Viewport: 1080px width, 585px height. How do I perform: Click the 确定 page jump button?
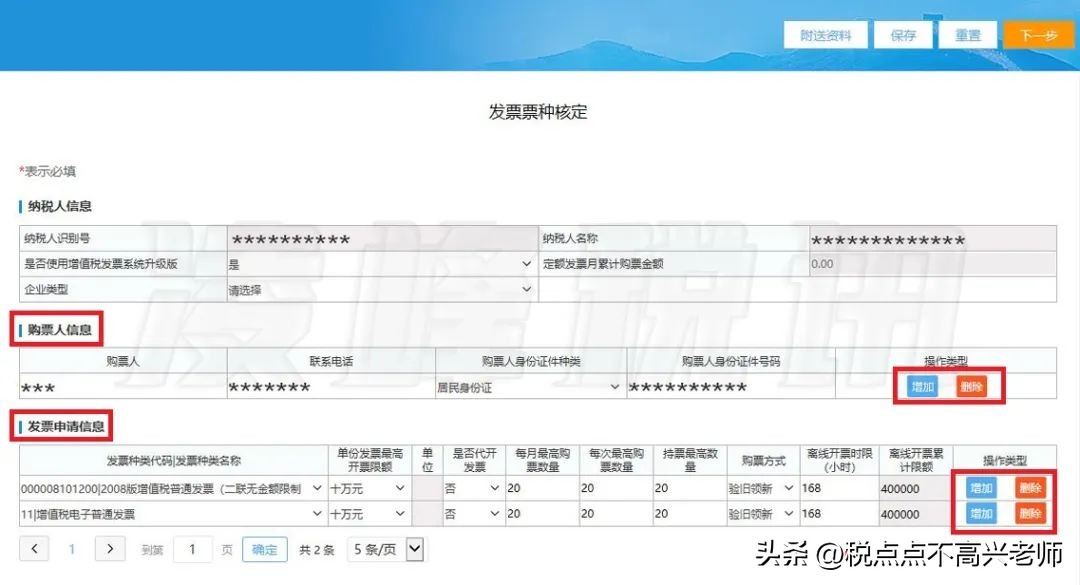pos(264,548)
